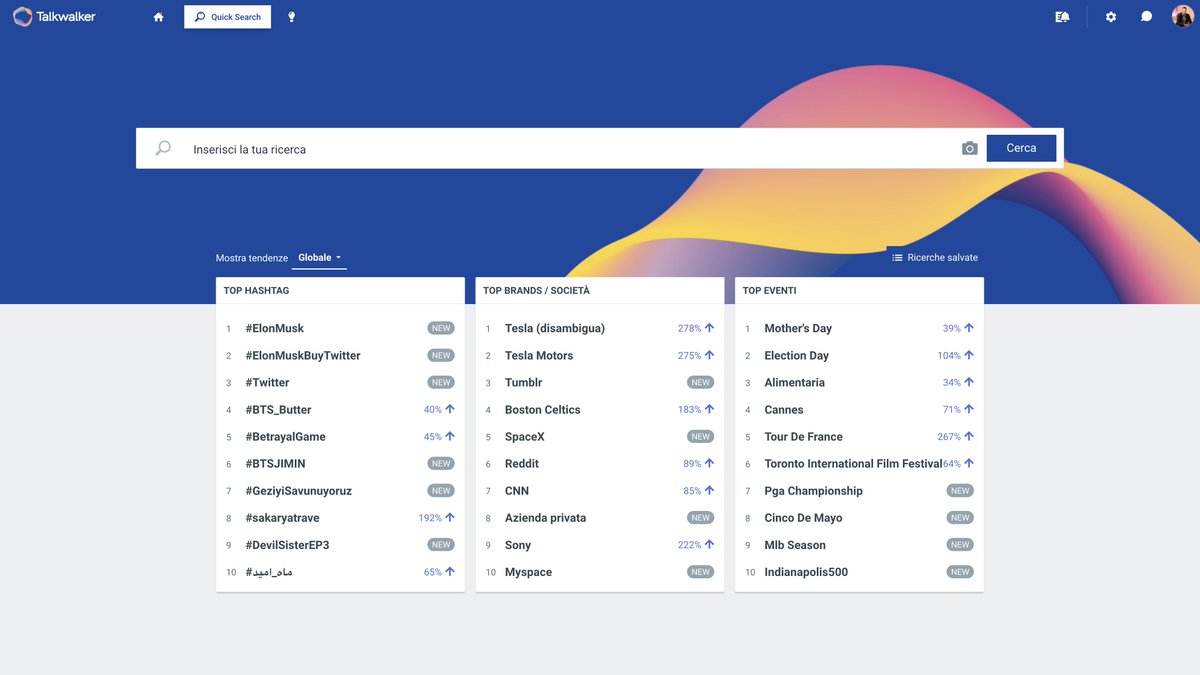
Task: Click the TOP BRANDS / SOCIETÀ header
Action: (537, 291)
